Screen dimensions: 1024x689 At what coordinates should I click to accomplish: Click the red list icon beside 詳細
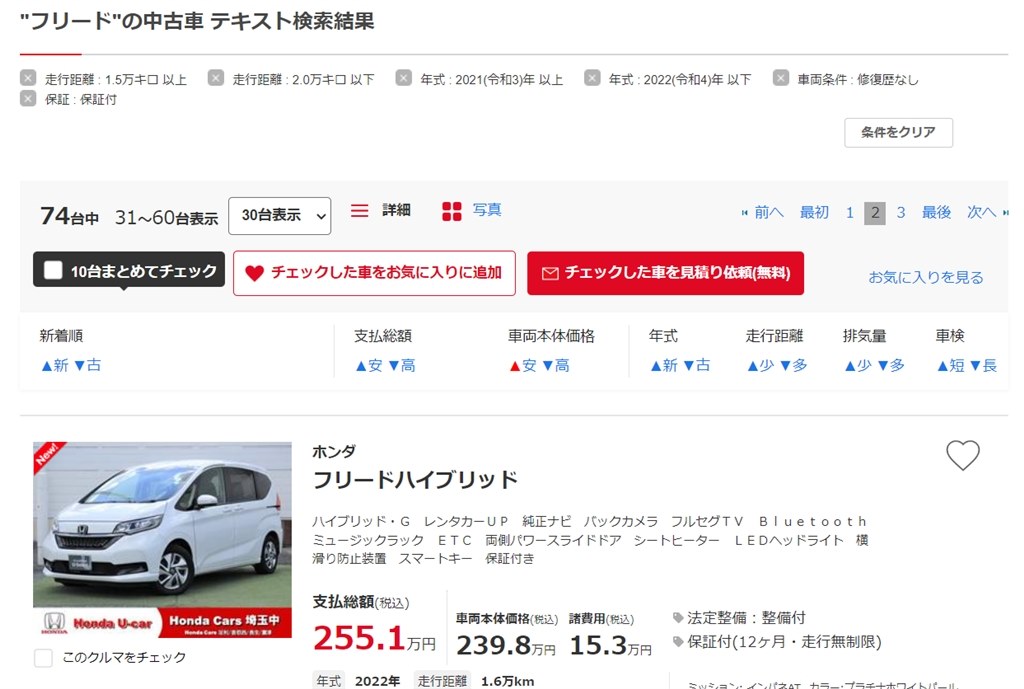[x=359, y=210]
